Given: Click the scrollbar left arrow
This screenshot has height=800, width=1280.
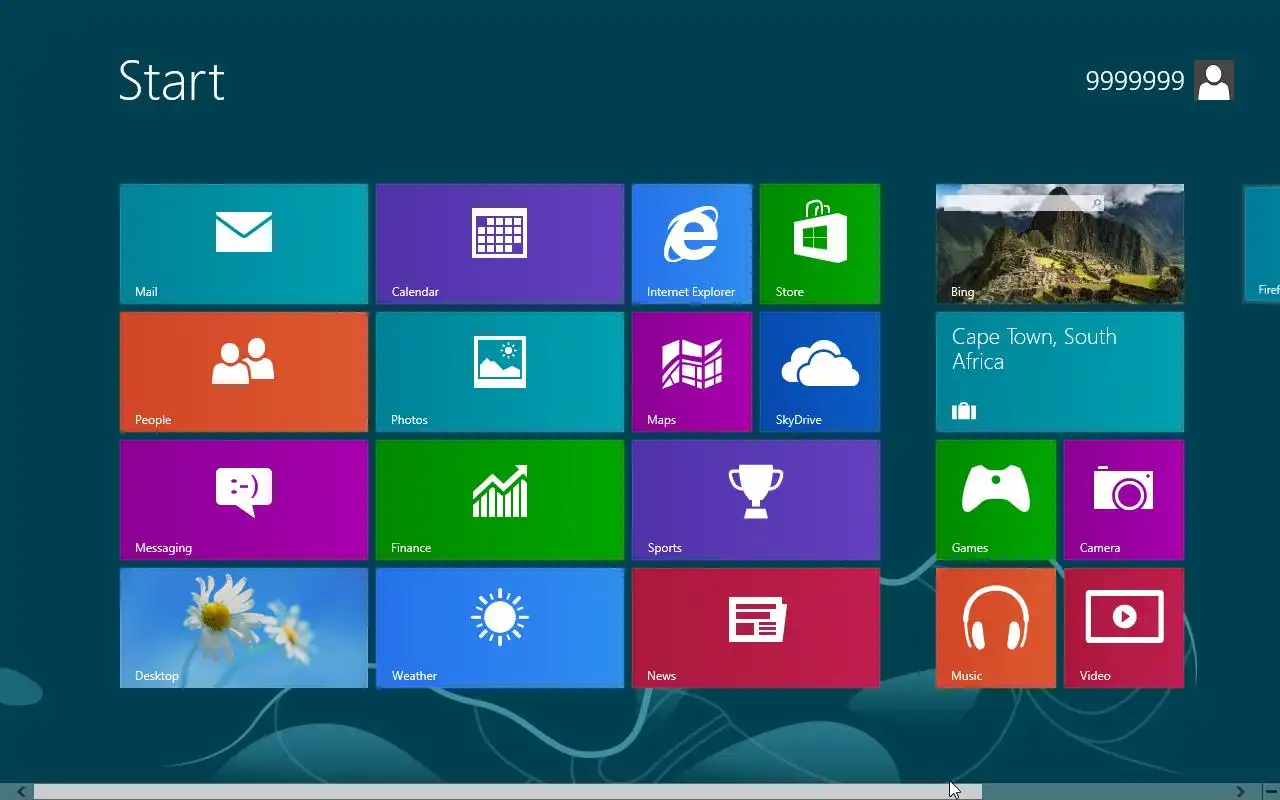Looking at the screenshot, I should coord(20,792).
